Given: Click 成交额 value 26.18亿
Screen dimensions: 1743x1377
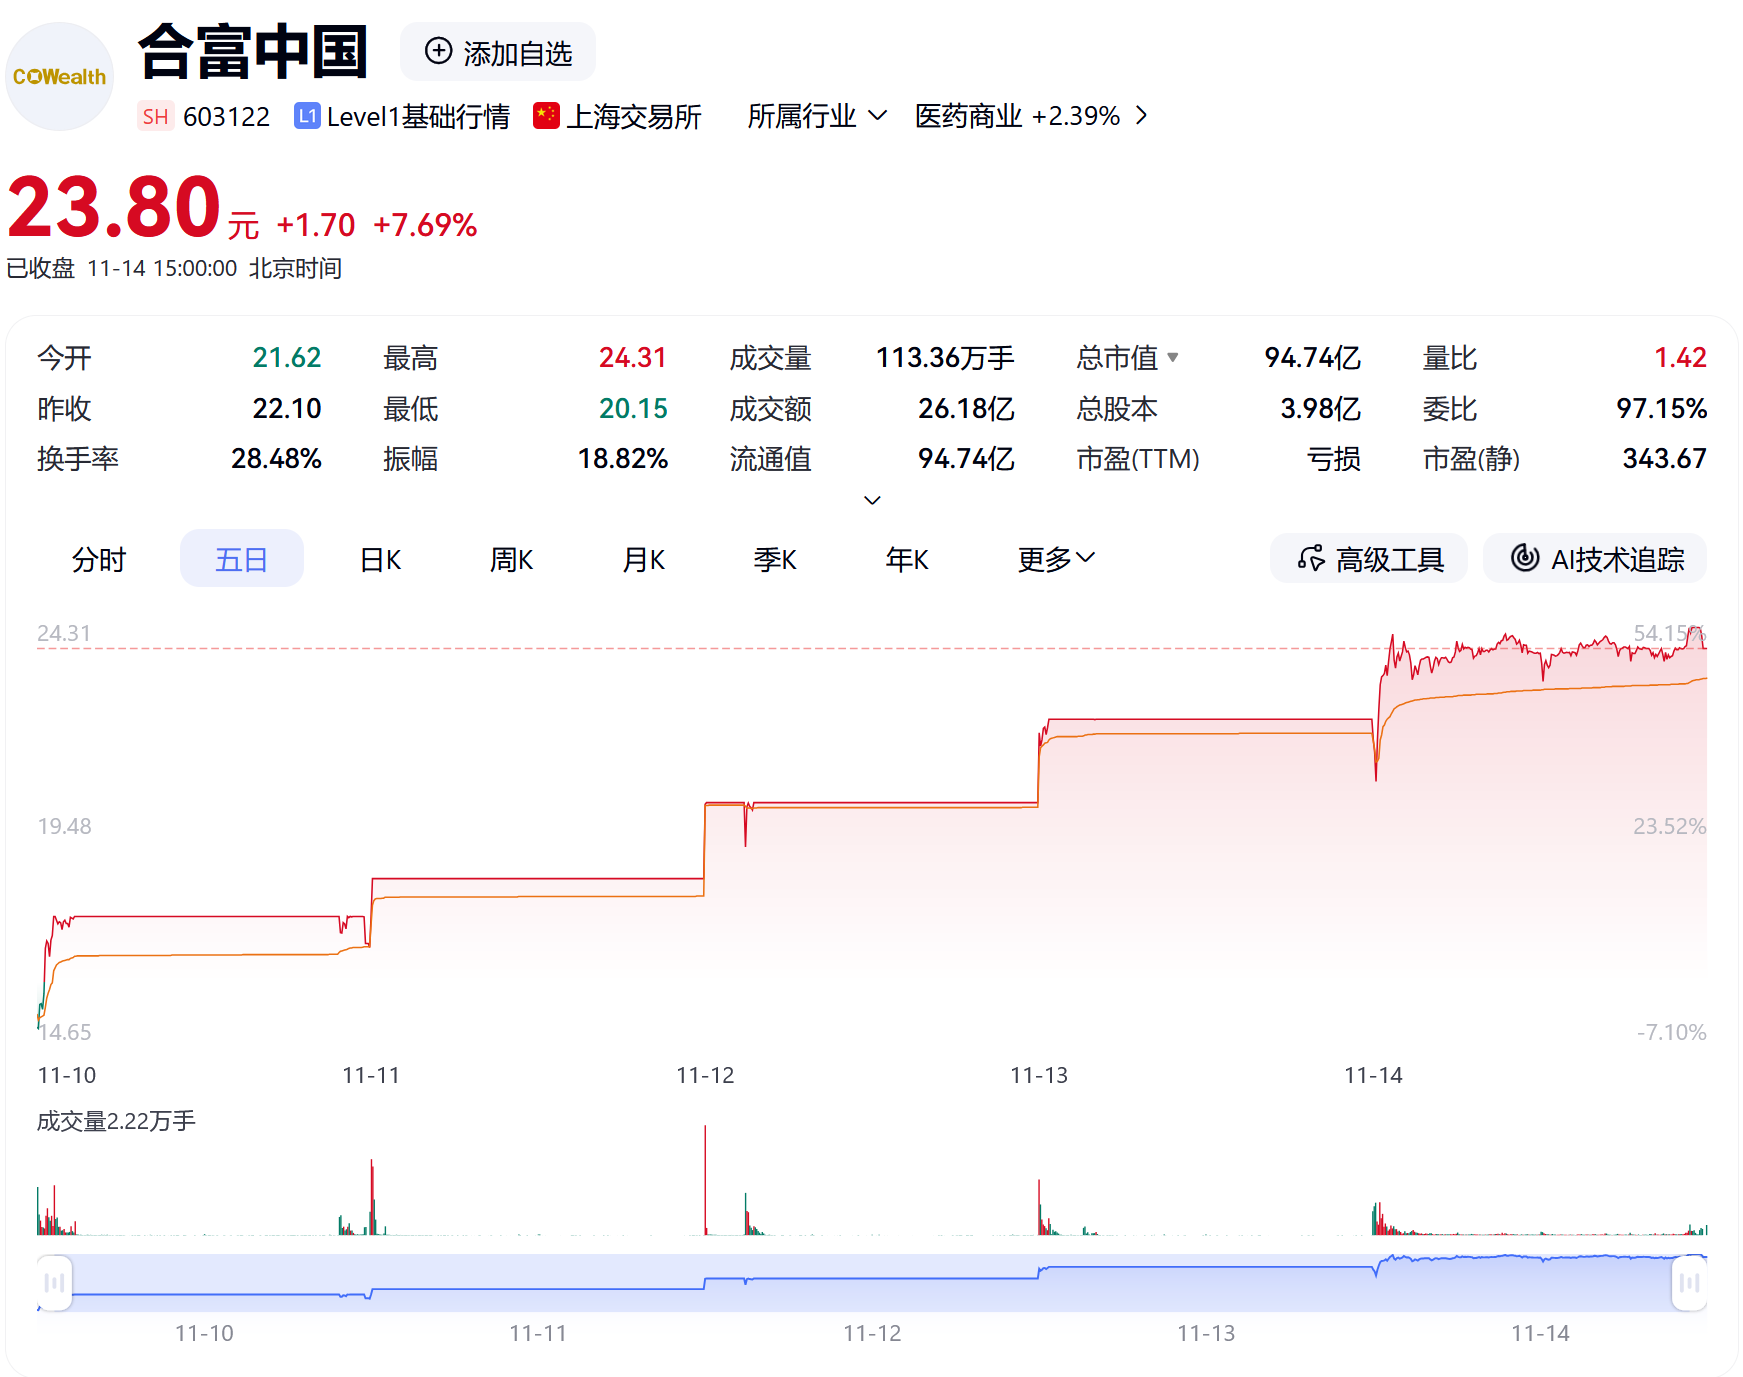Looking at the screenshot, I should click(966, 408).
